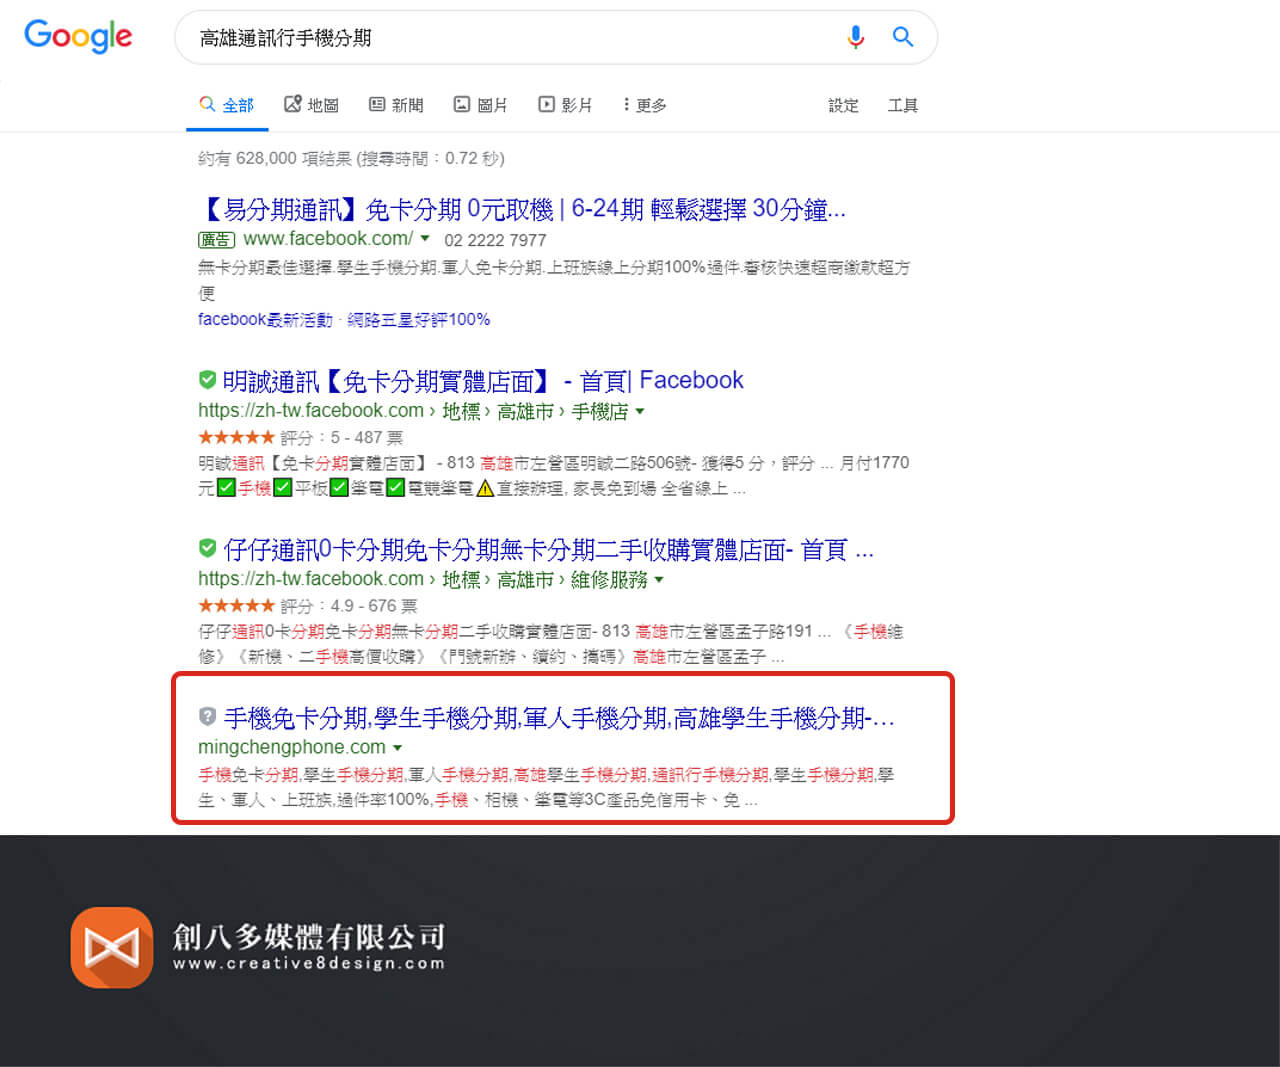Click the Google logo
The height and width of the screenshot is (1067, 1280).
(78, 36)
